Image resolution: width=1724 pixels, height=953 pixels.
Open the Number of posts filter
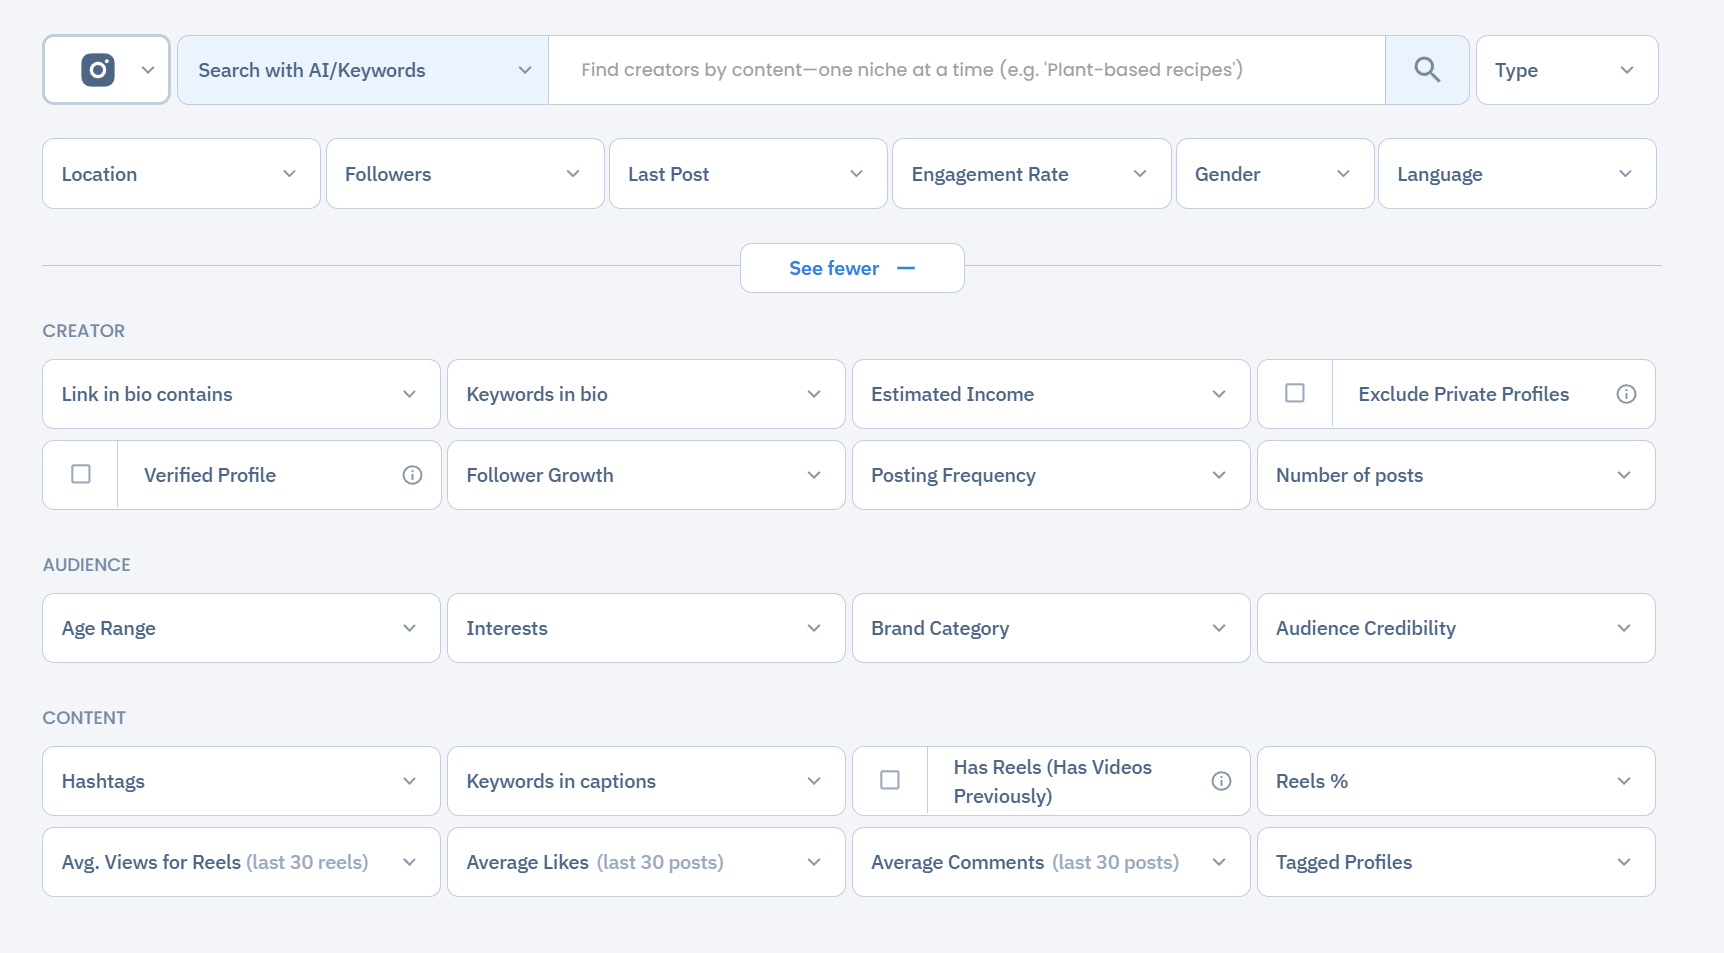pyautogui.click(x=1456, y=475)
